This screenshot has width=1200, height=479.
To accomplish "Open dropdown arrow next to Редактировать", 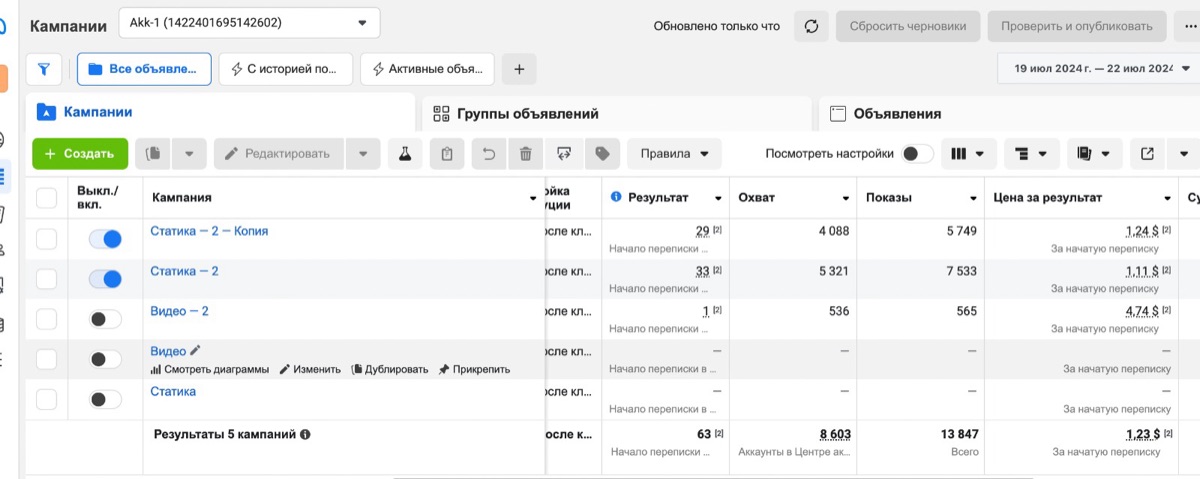I will [363, 154].
